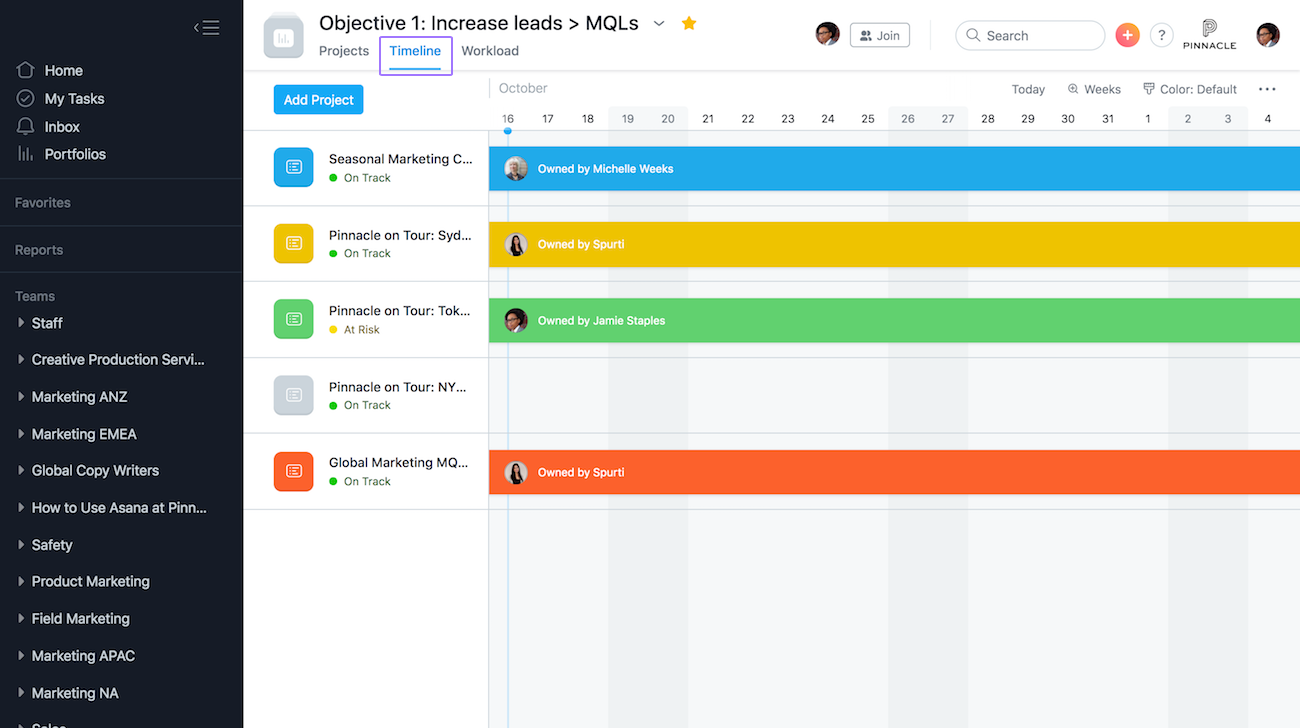
Task: Jump to Today on the timeline
Action: 1028,89
